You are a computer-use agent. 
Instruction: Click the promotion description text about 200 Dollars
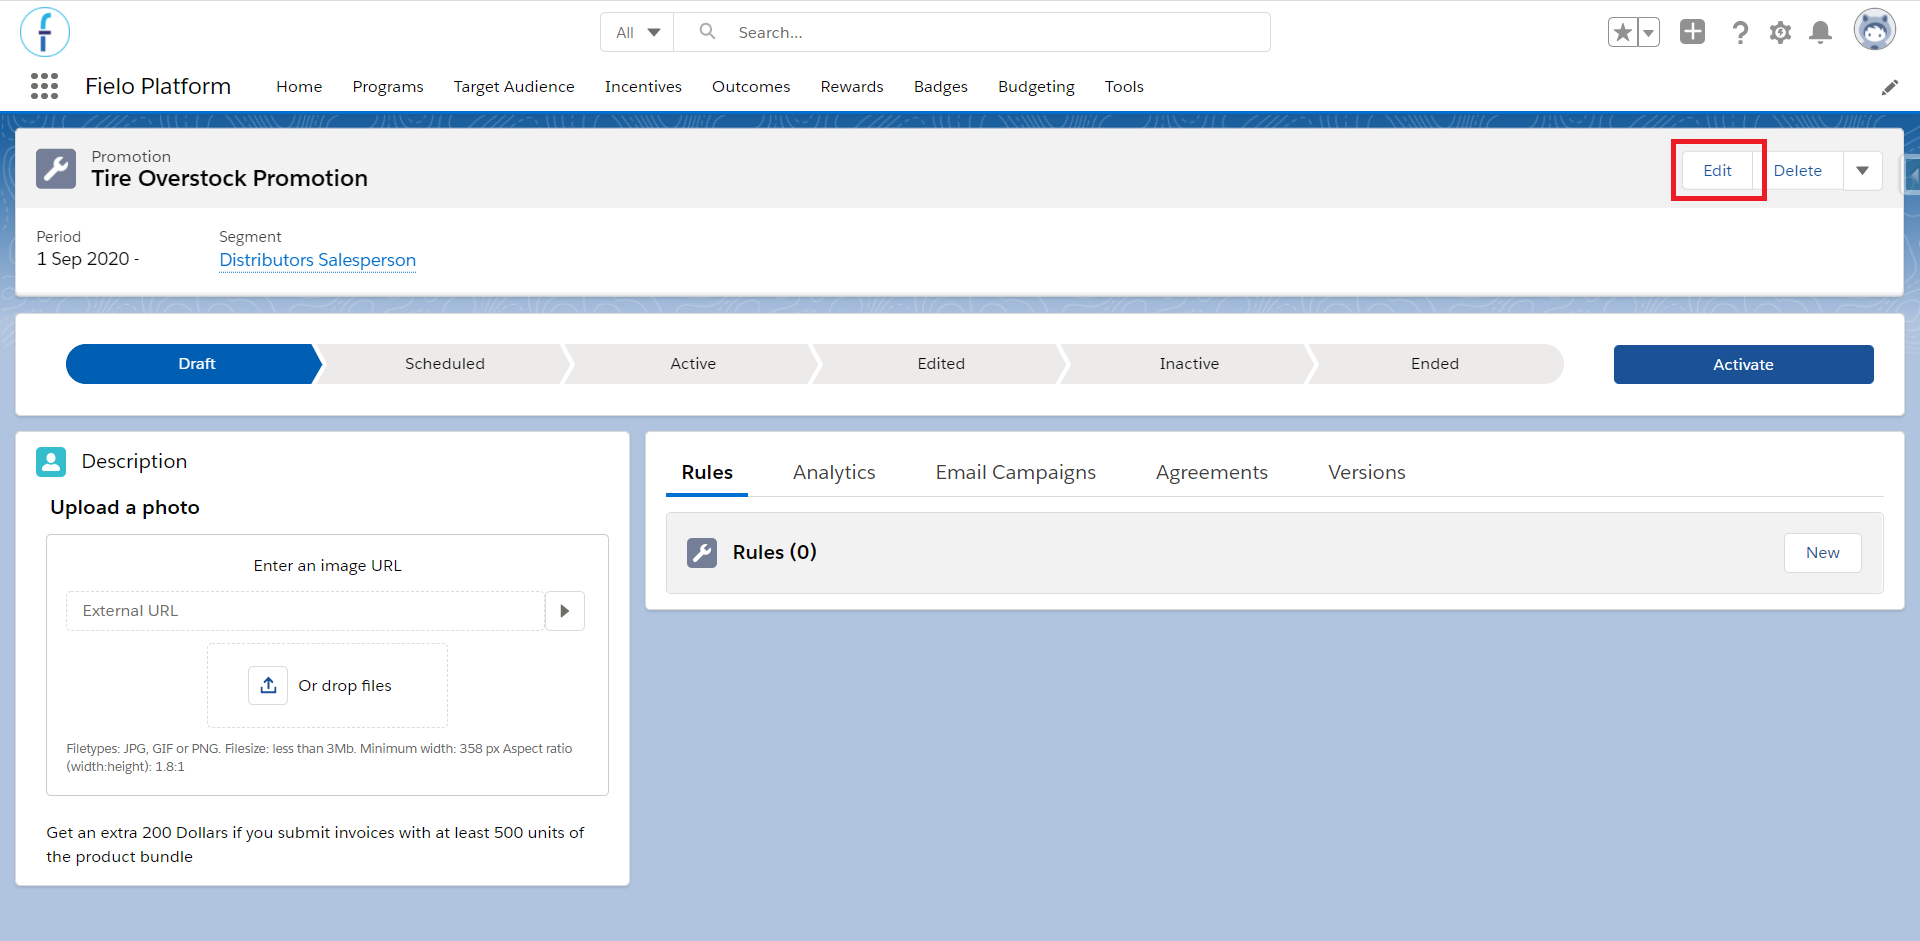pyautogui.click(x=315, y=844)
